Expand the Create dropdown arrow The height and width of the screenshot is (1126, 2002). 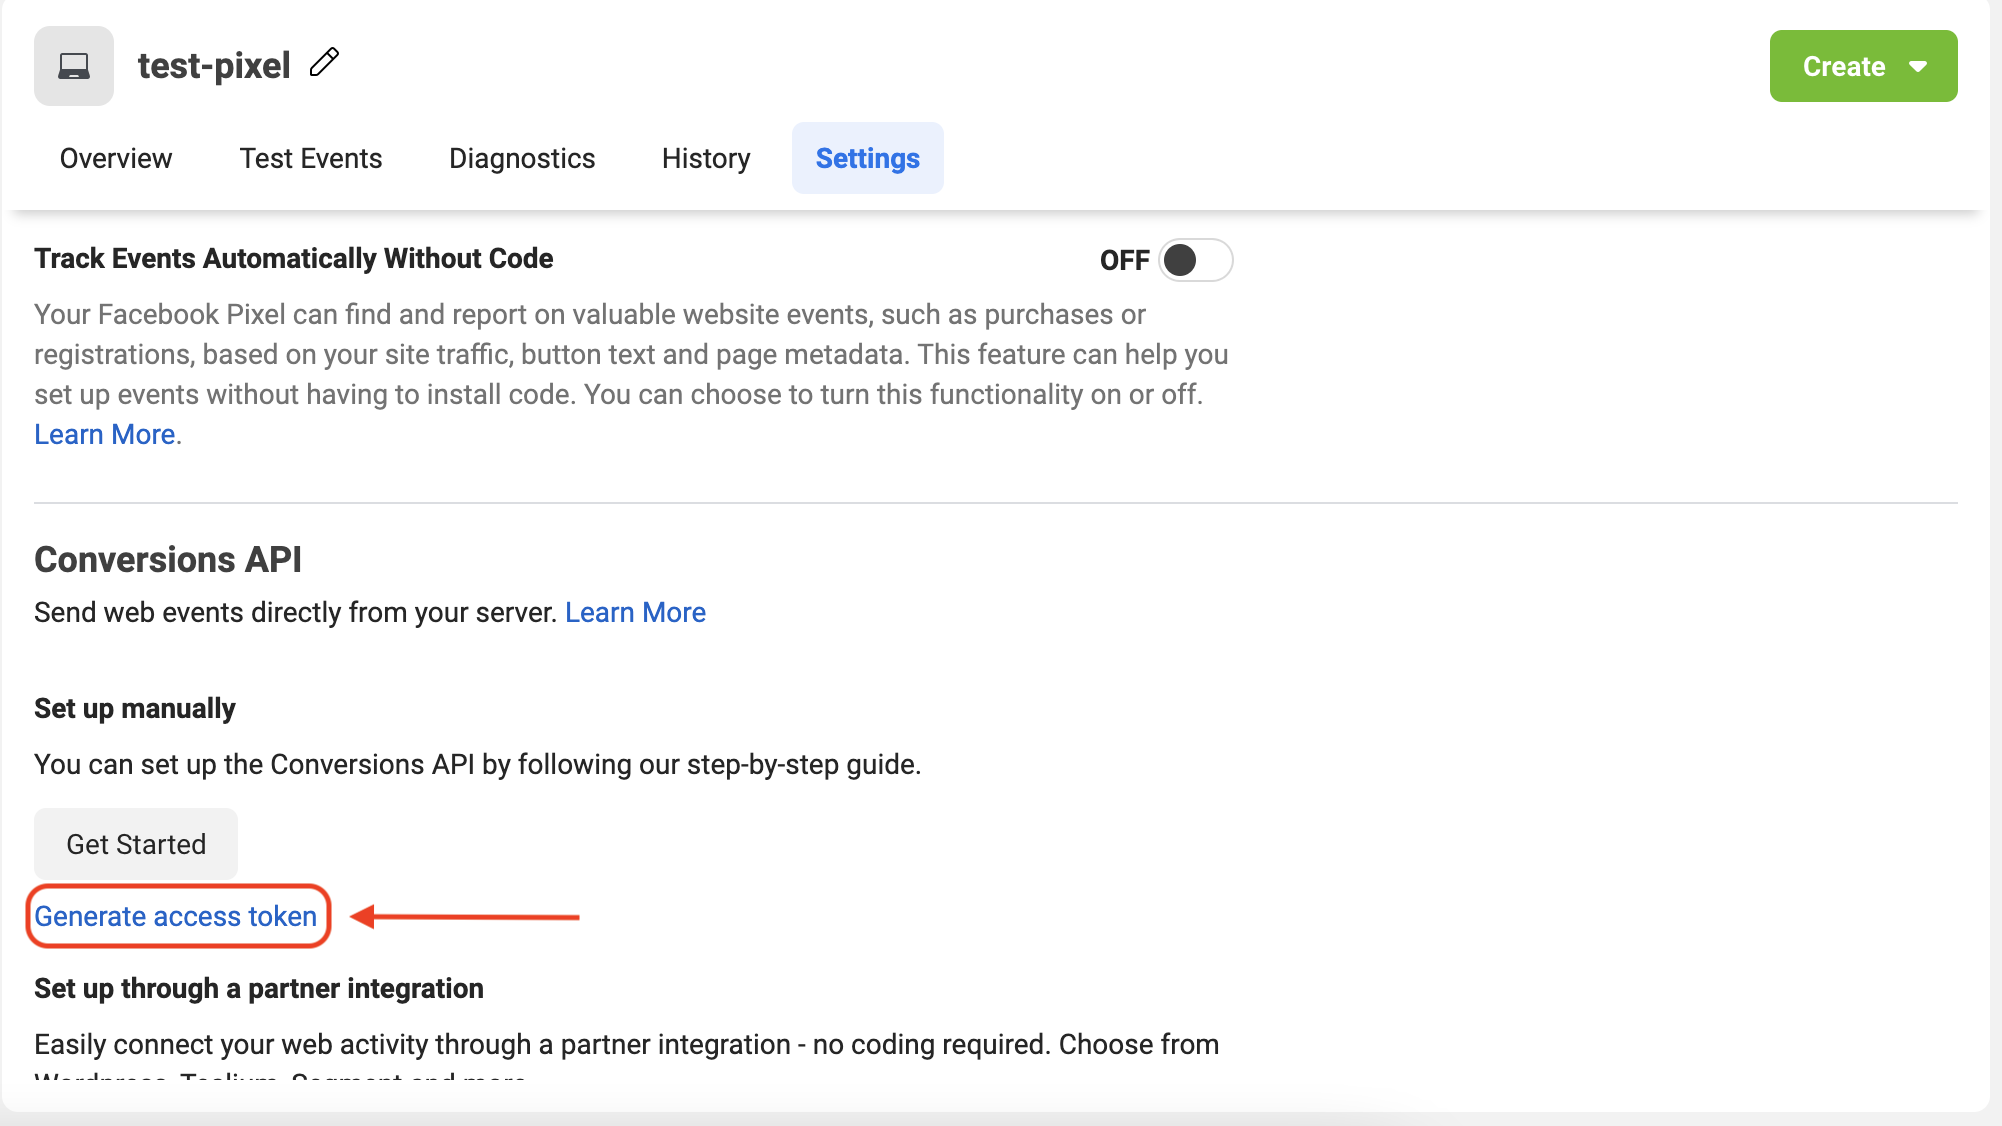[1918, 66]
